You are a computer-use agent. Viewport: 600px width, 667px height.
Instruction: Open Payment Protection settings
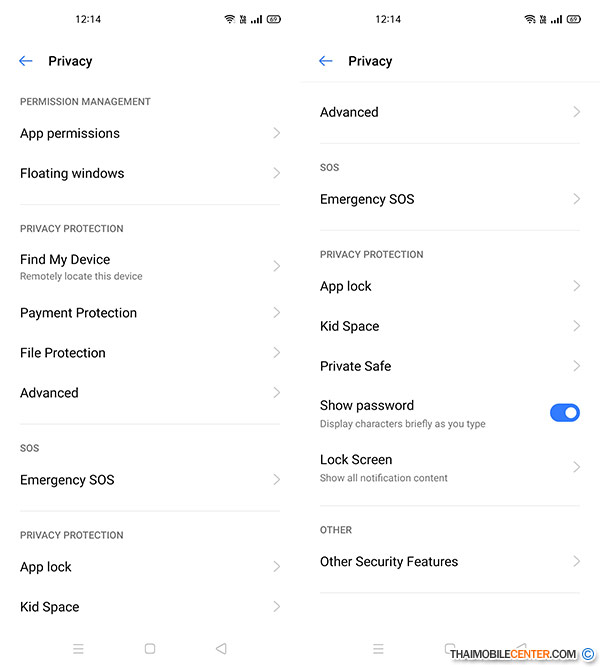[x=79, y=313]
